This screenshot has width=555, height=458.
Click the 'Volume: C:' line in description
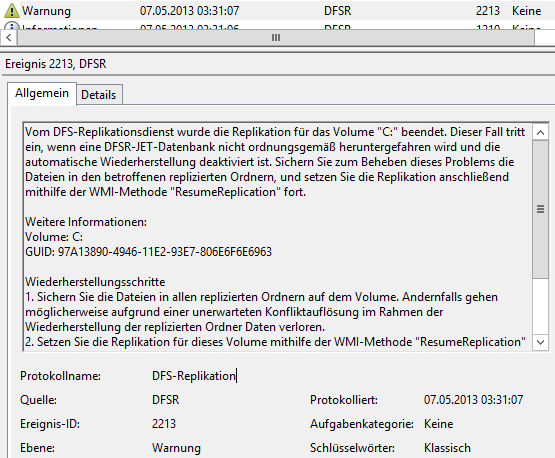(54, 237)
